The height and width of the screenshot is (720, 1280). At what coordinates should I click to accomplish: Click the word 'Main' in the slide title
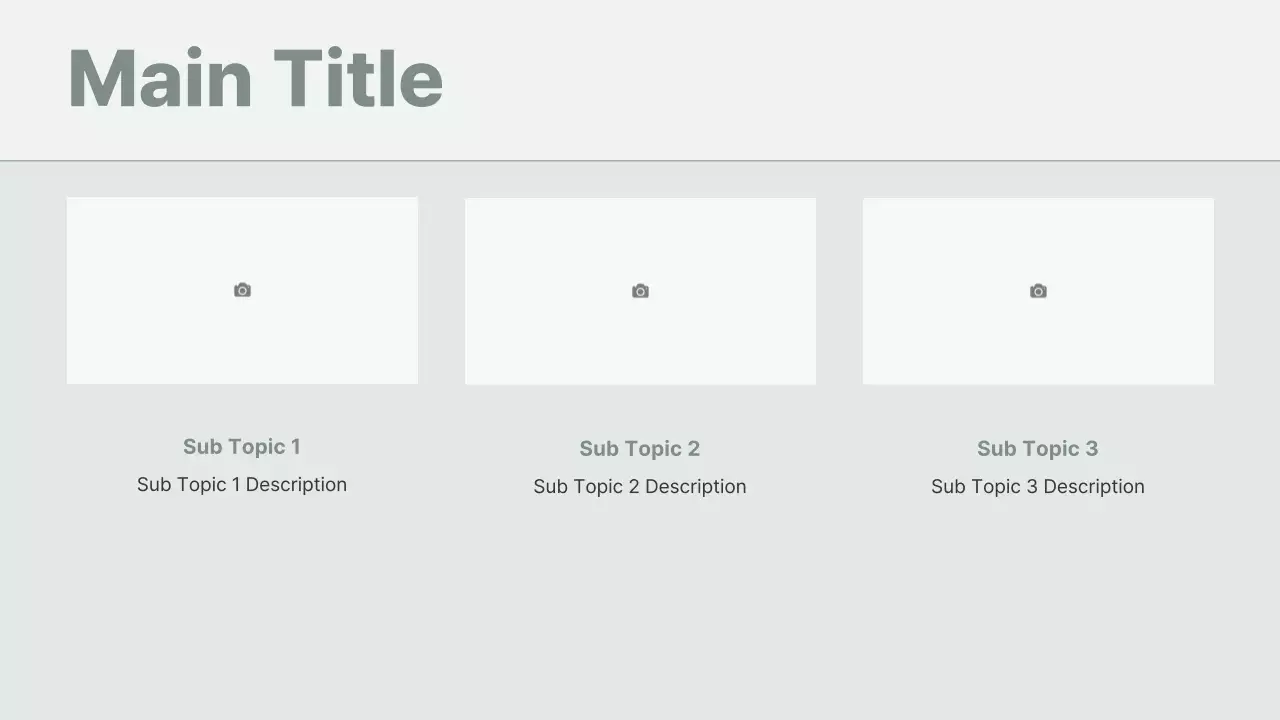pyautogui.click(x=160, y=79)
